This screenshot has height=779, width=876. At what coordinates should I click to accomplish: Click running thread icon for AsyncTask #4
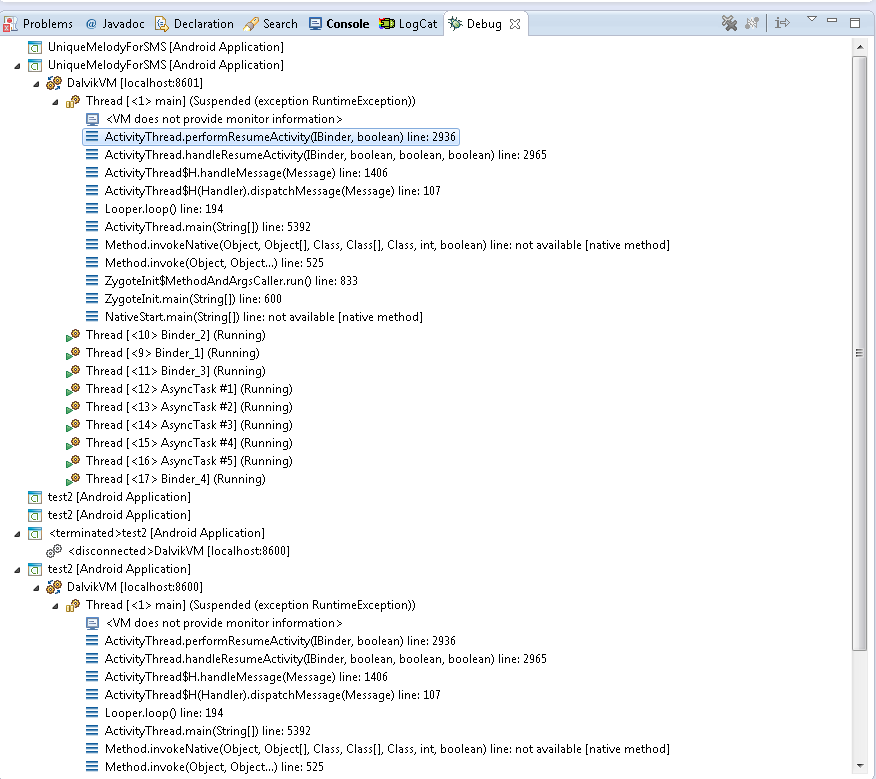[x=73, y=443]
